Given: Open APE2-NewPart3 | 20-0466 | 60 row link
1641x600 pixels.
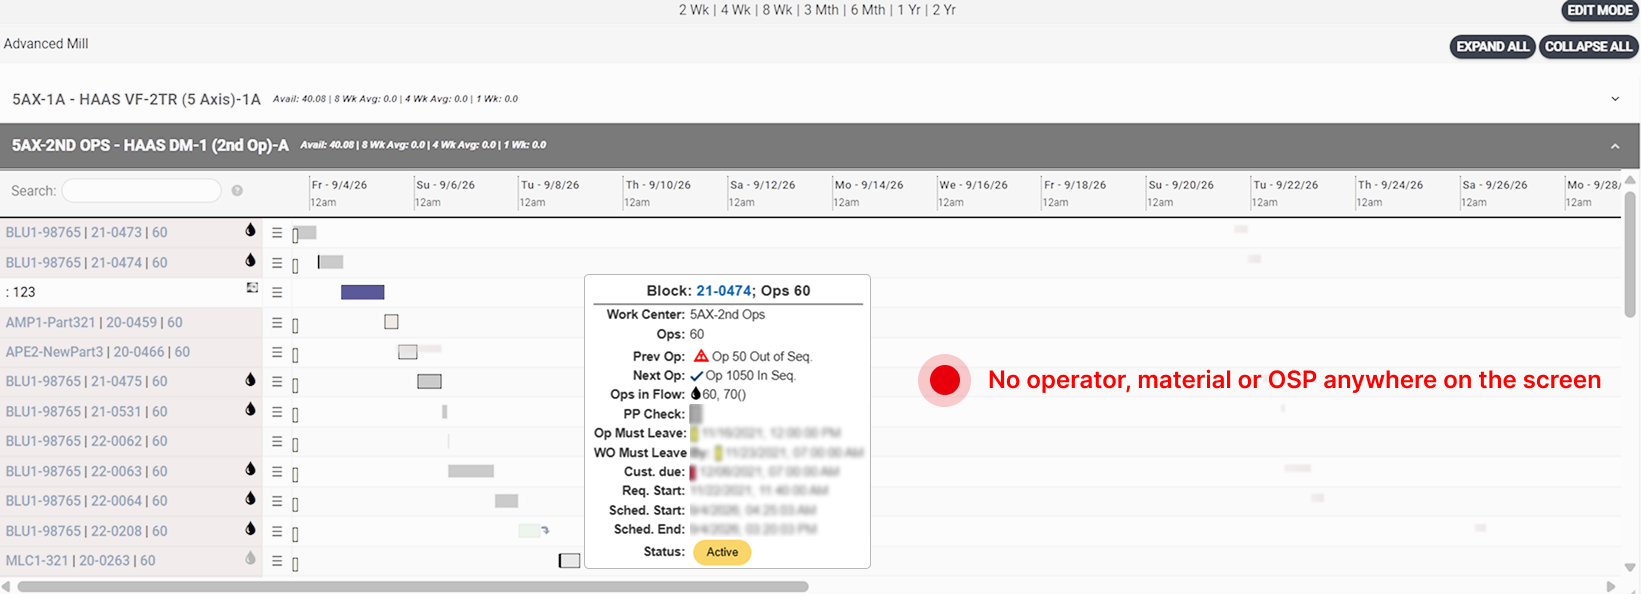Looking at the screenshot, I should pos(98,352).
